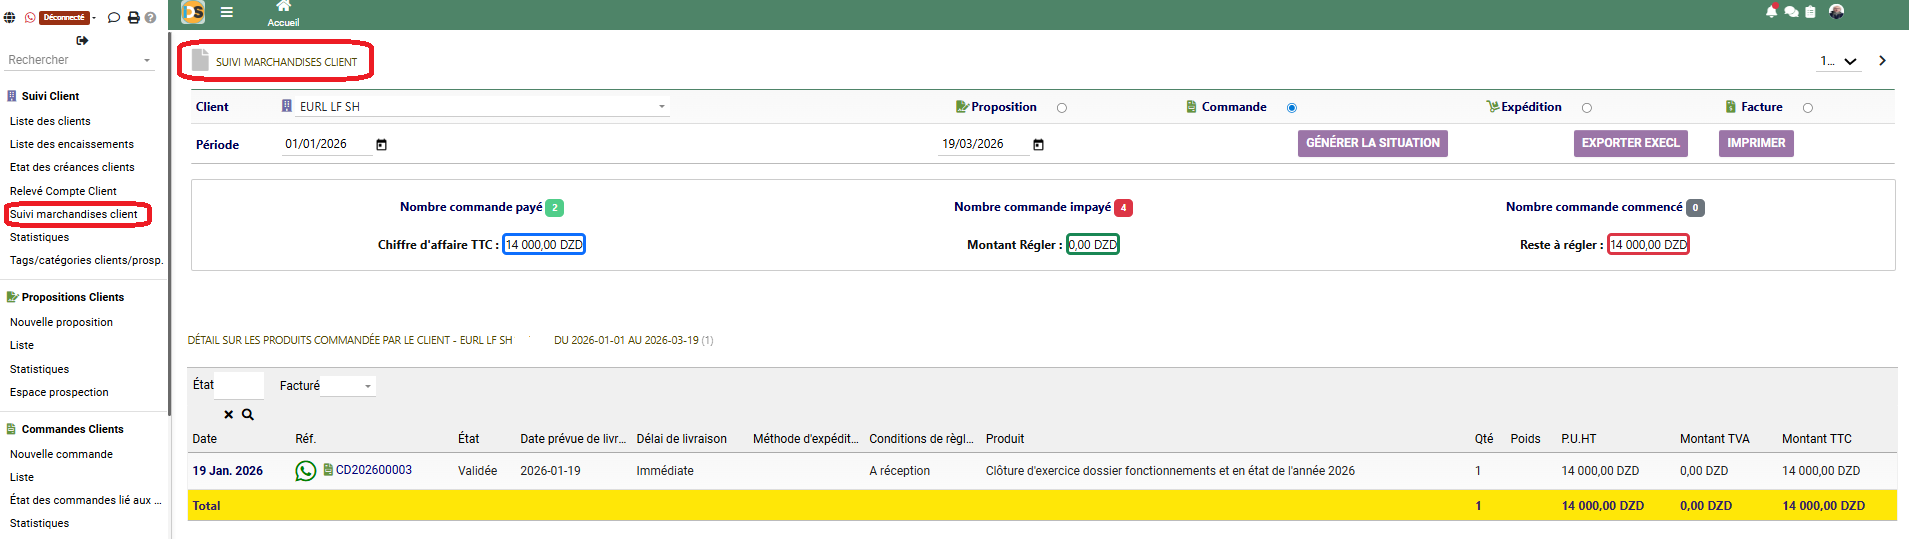Select the Expédition radio button

[1587, 108]
